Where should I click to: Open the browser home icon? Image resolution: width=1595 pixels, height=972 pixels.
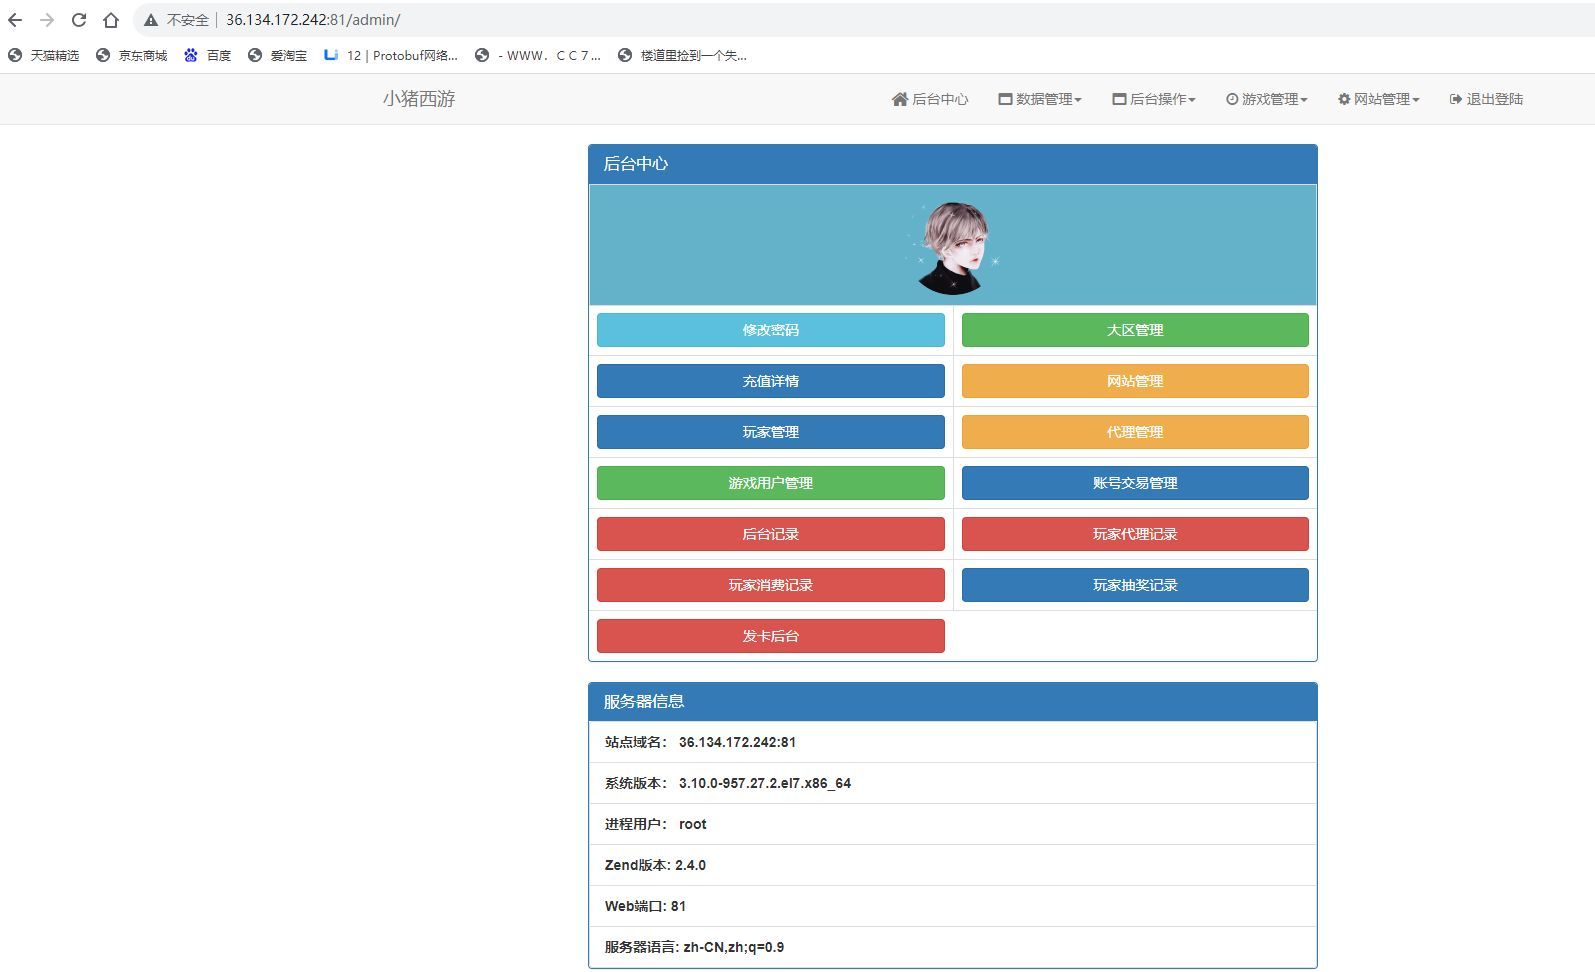(x=111, y=20)
